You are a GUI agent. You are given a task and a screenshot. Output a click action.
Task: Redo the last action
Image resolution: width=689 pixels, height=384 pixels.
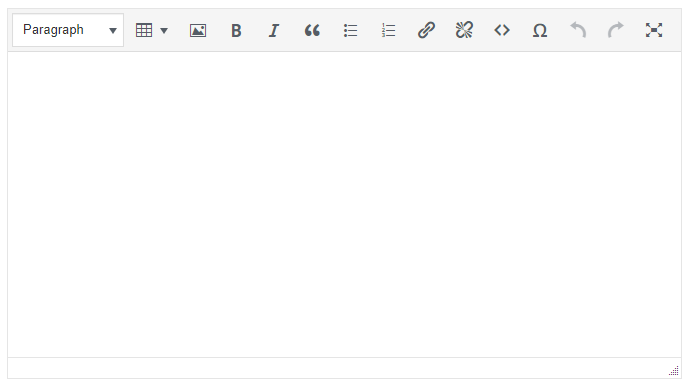click(616, 30)
